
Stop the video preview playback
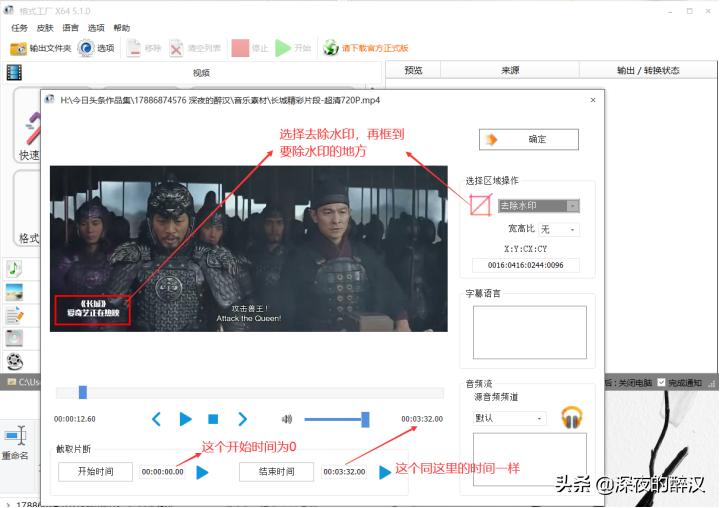213,419
